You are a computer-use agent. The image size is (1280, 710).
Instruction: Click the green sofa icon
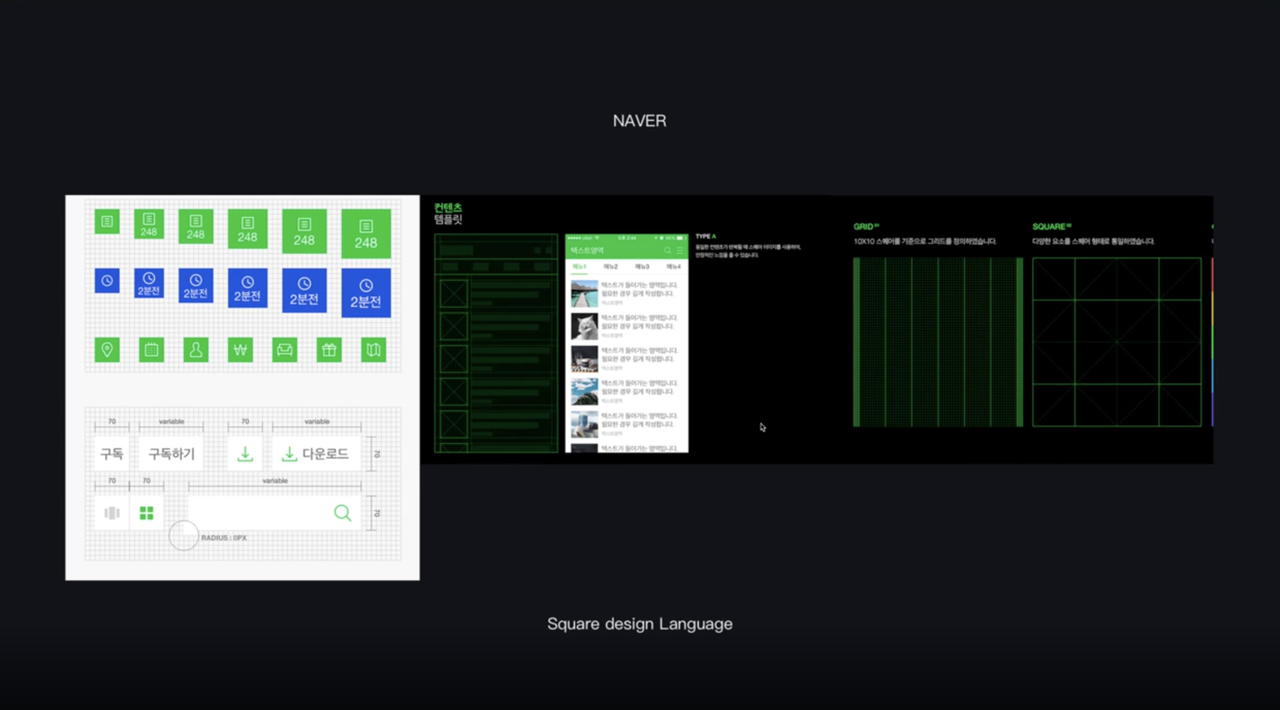tap(285, 350)
